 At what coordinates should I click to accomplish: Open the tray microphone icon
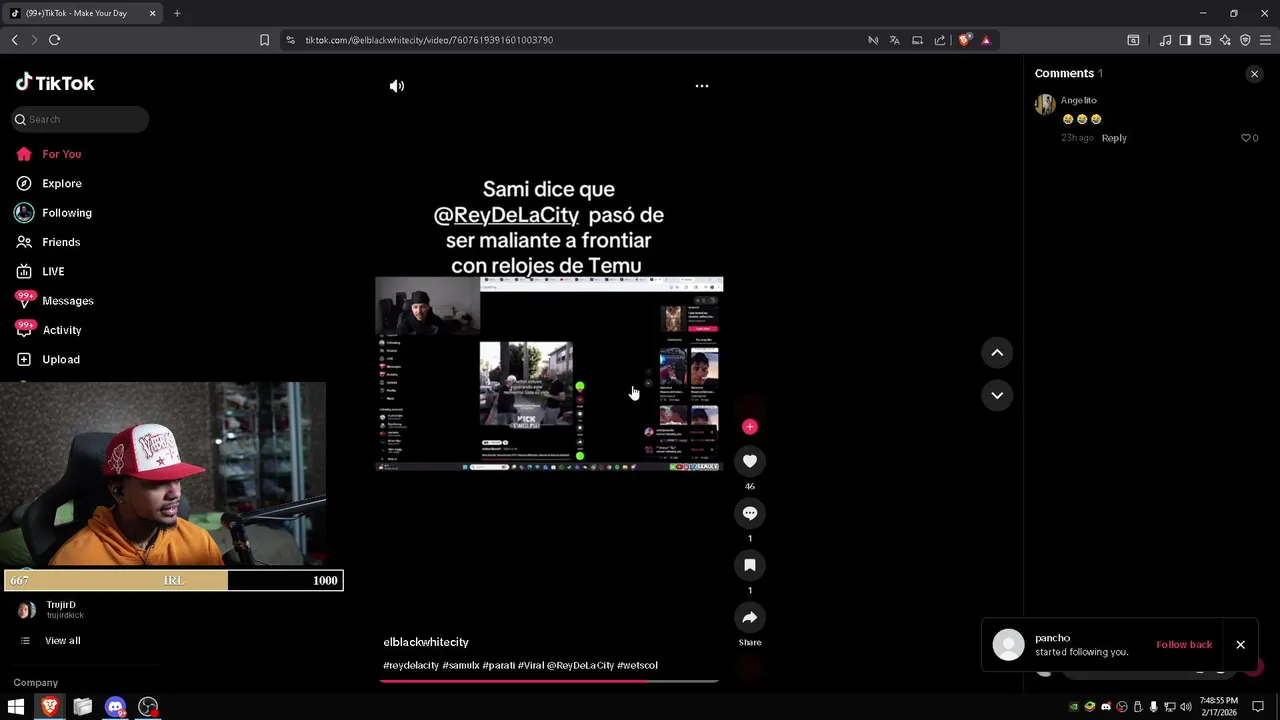(x=1153, y=707)
